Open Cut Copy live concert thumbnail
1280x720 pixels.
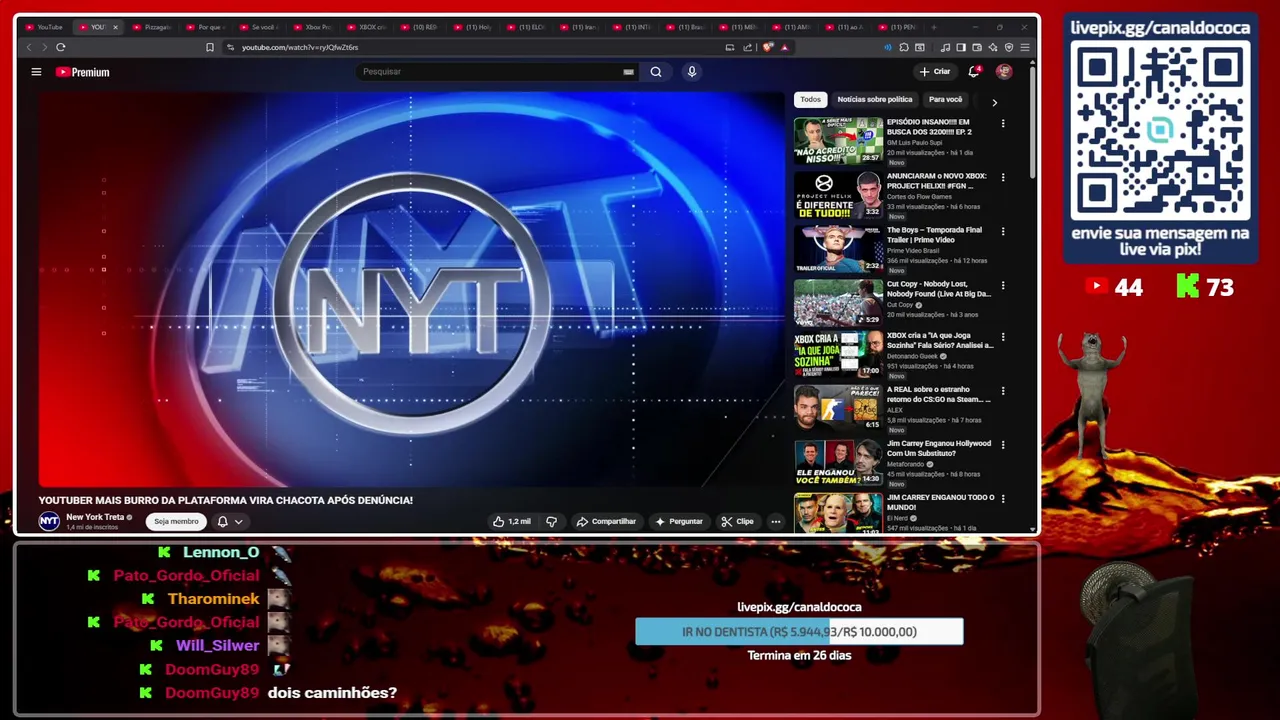pyautogui.click(x=838, y=302)
